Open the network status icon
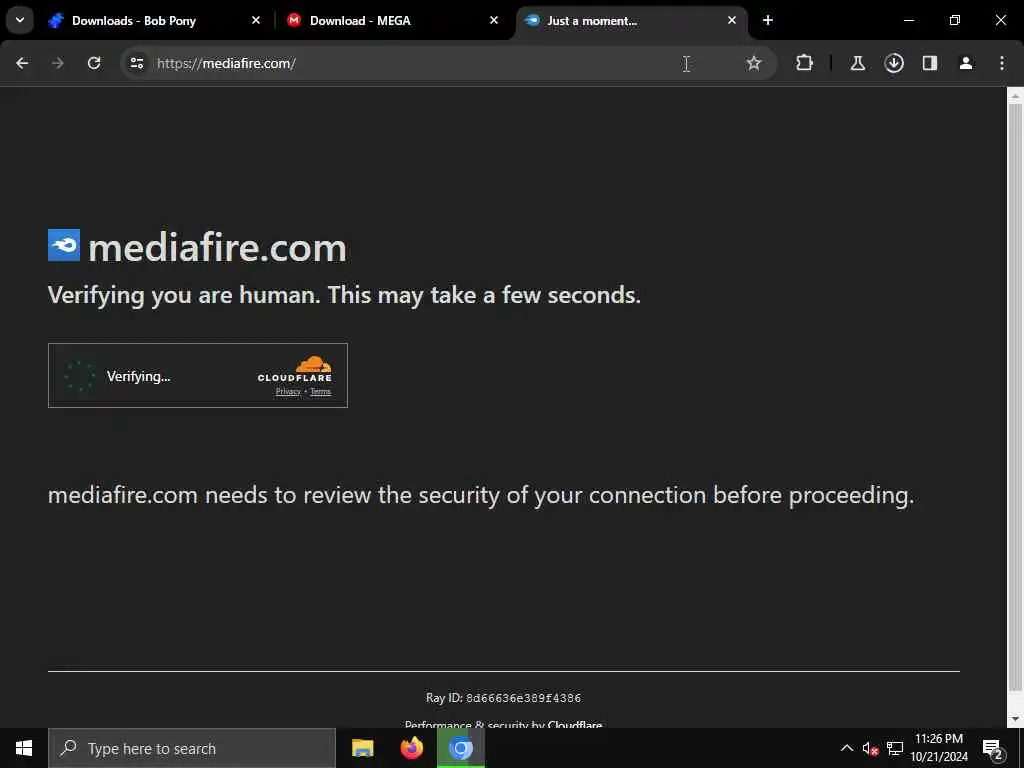The image size is (1024, 768). pyautogui.click(x=895, y=748)
